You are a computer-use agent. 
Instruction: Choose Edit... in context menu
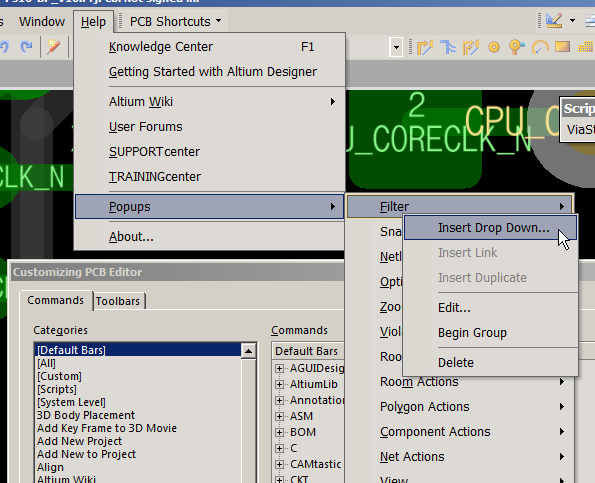point(491,308)
